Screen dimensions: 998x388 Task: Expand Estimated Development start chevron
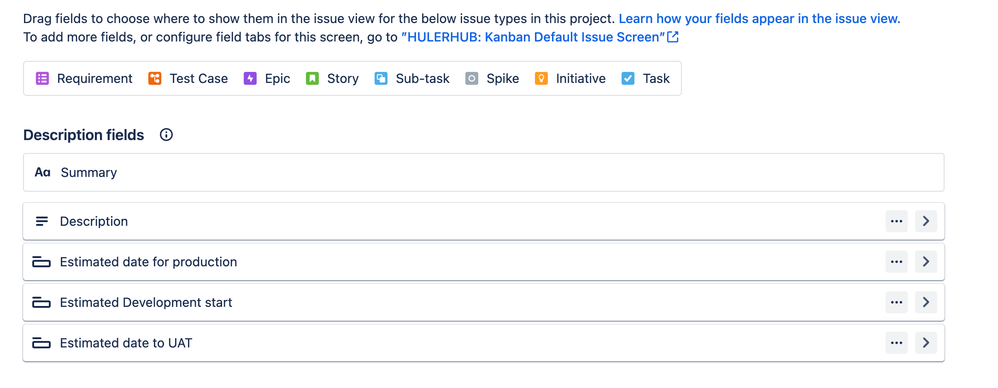pyautogui.click(x=926, y=303)
